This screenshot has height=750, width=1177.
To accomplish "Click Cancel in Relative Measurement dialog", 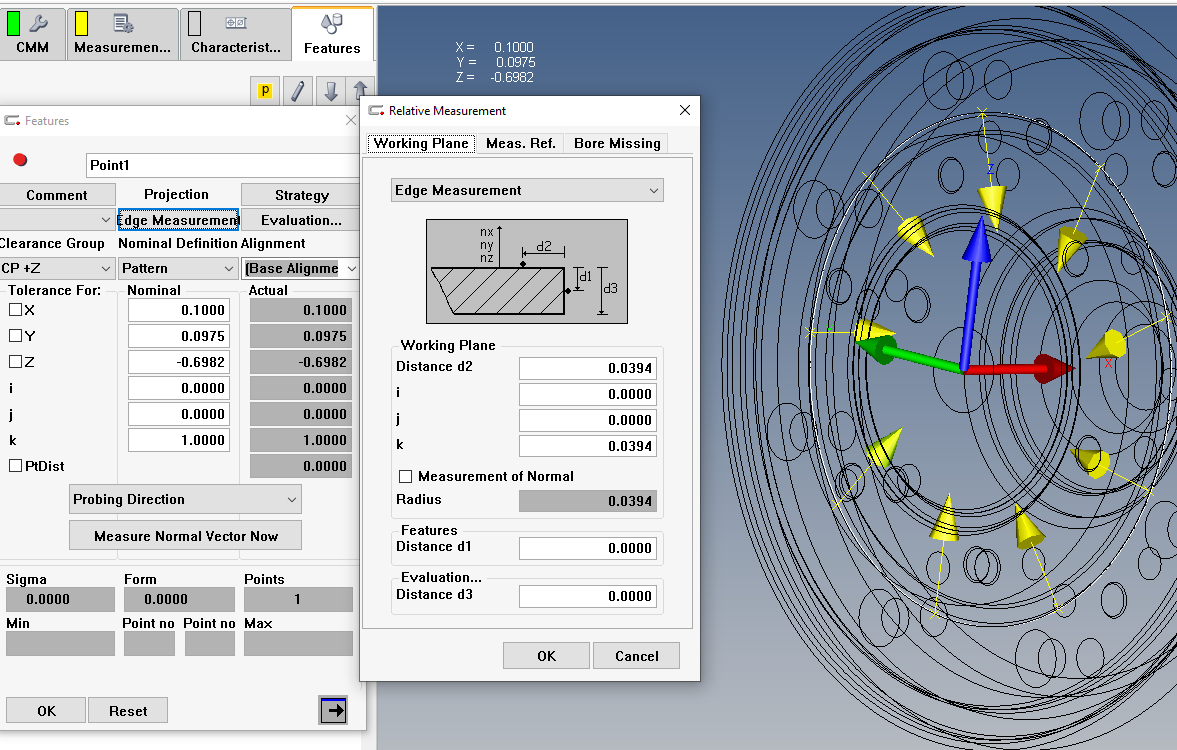I will coord(636,656).
